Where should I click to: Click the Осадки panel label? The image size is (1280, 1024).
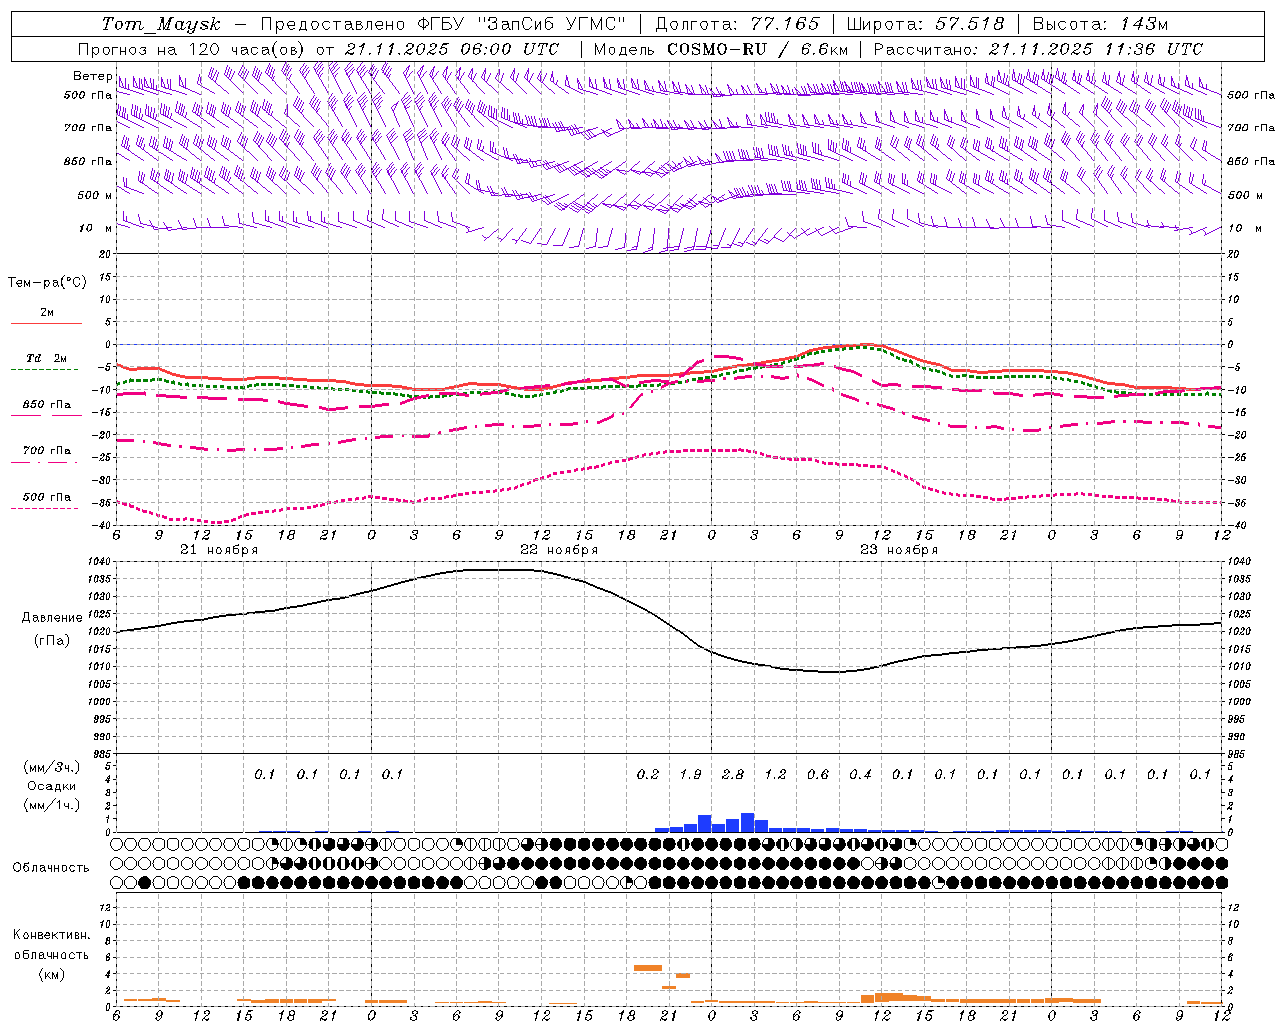[51, 786]
